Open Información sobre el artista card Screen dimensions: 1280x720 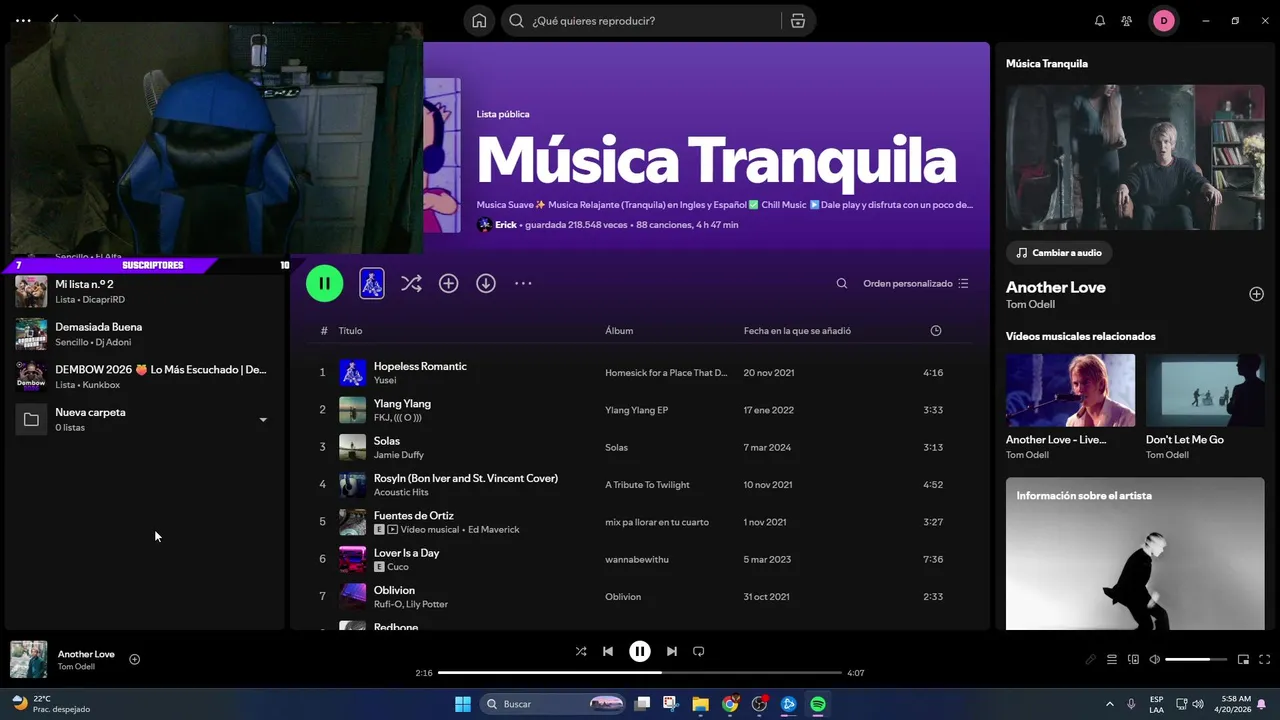point(1135,554)
